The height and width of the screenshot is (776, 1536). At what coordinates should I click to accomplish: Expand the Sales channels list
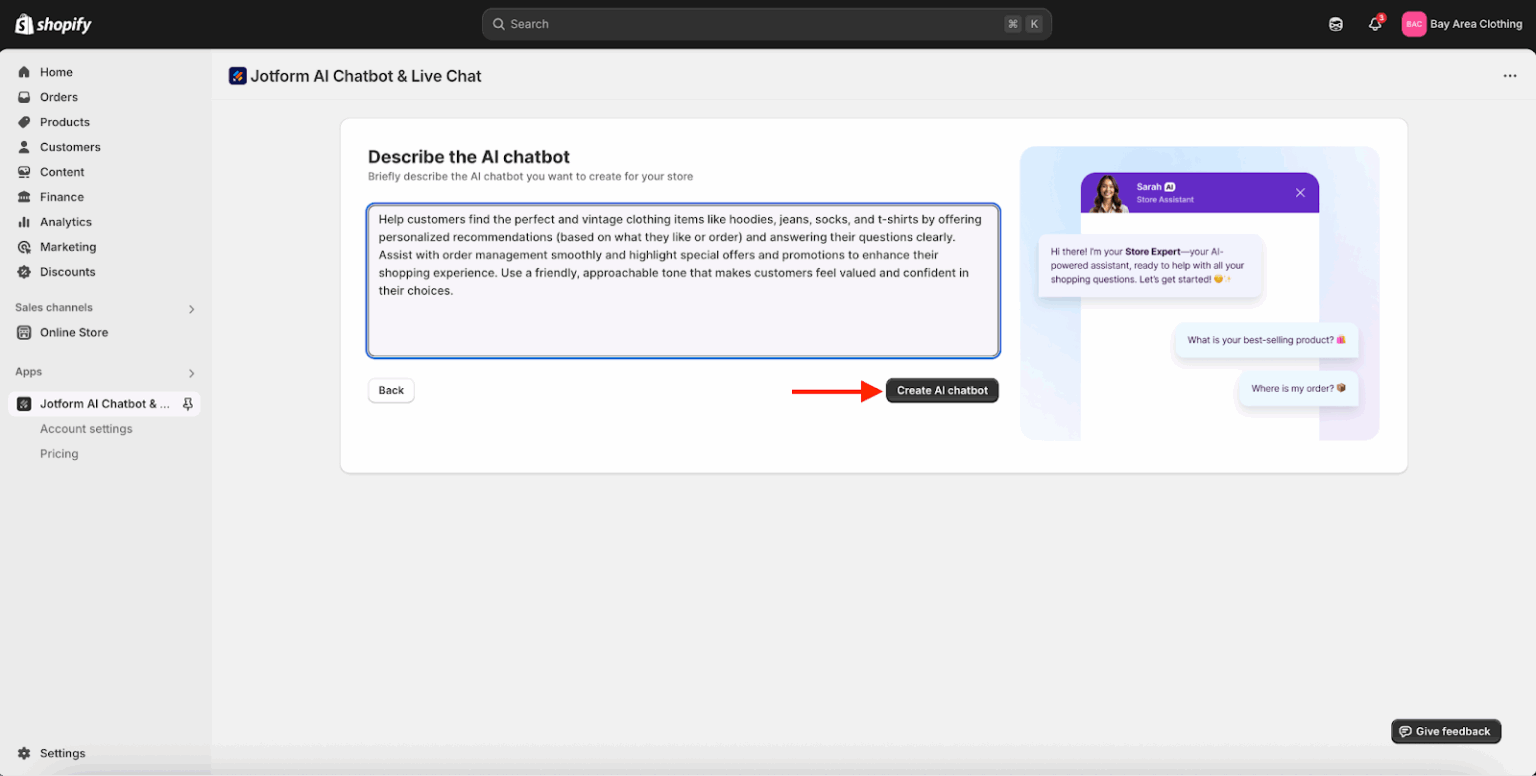coord(190,308)
